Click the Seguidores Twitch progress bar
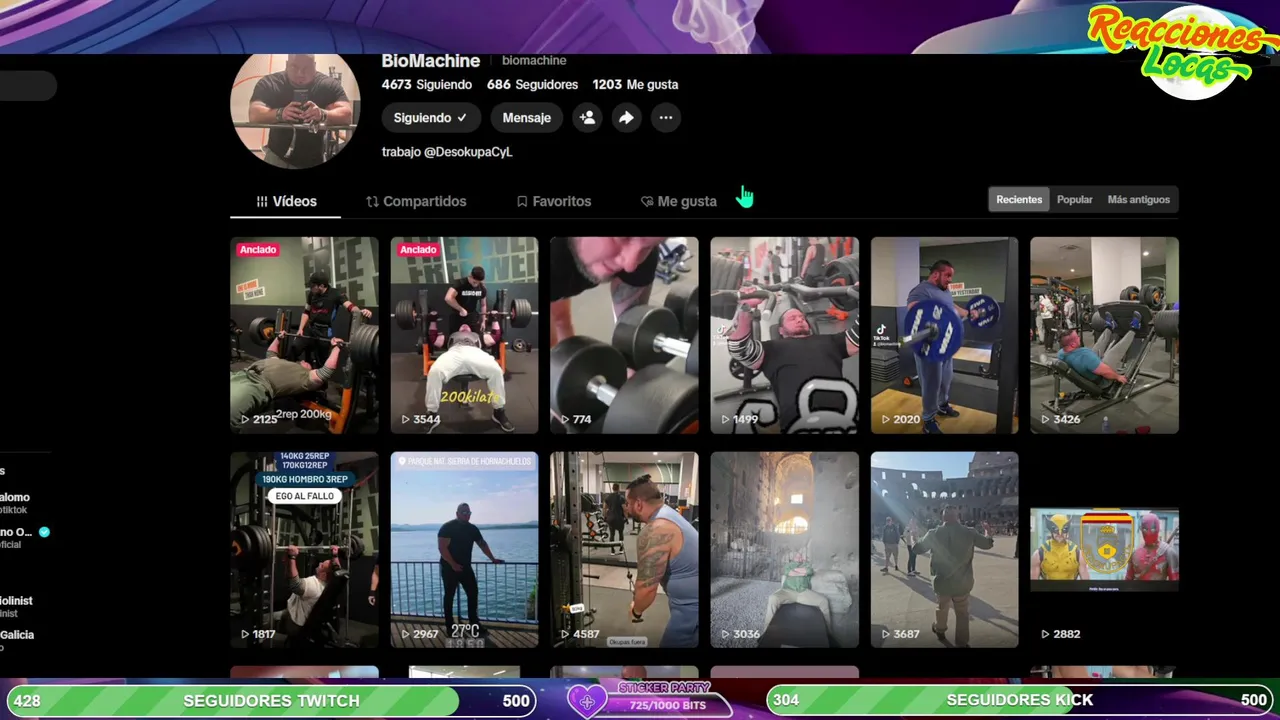 (271, 701)
